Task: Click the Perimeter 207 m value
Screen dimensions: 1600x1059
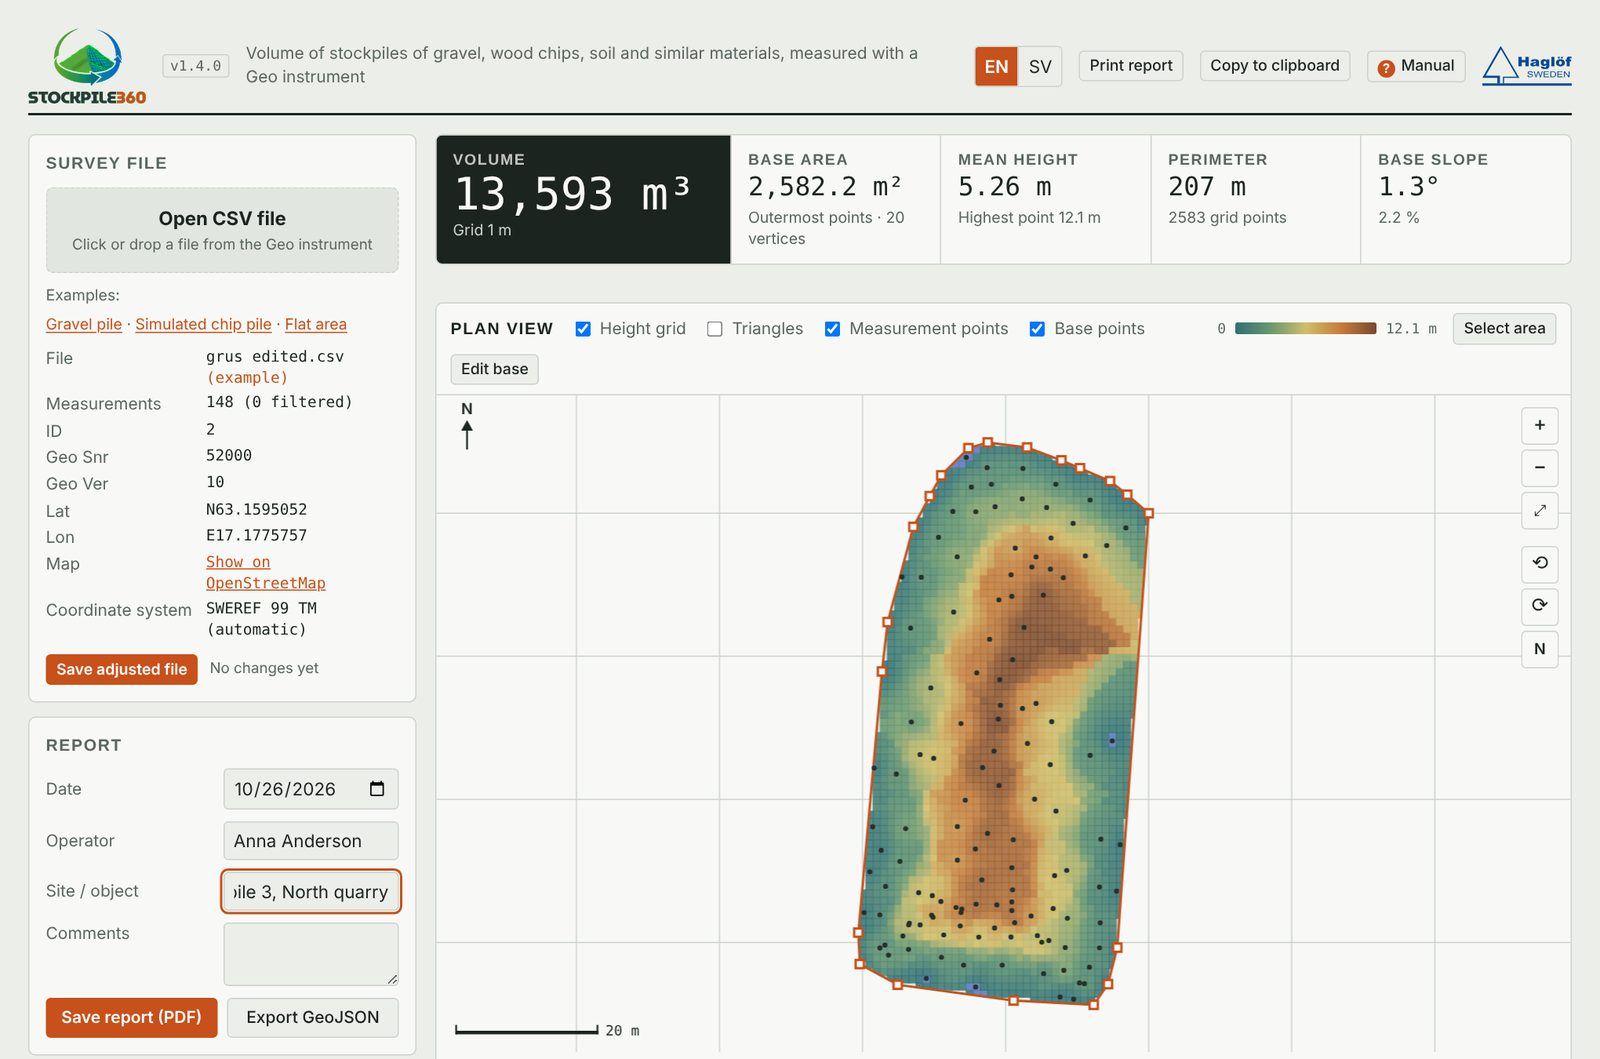Action: 1207,187
